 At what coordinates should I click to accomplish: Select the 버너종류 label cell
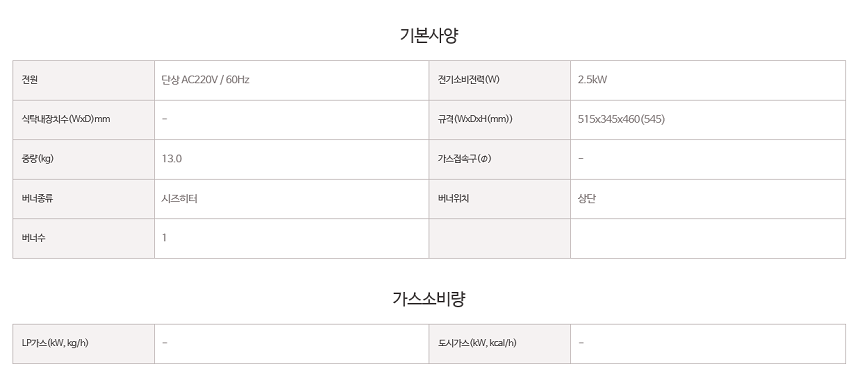83,199
